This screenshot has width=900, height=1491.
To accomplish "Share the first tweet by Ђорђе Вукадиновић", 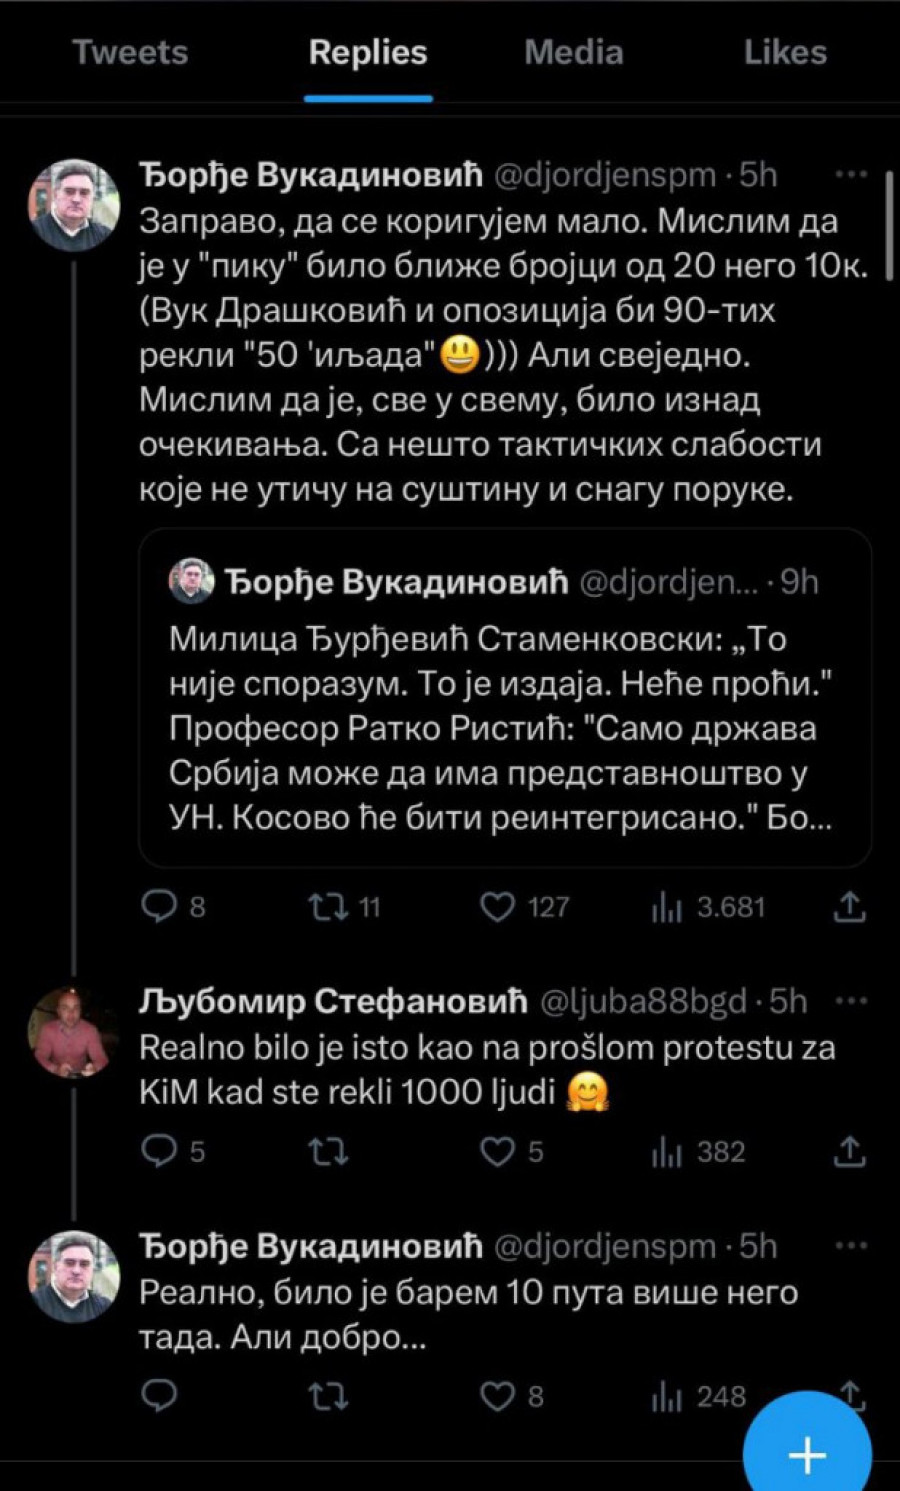I will 849,907.
